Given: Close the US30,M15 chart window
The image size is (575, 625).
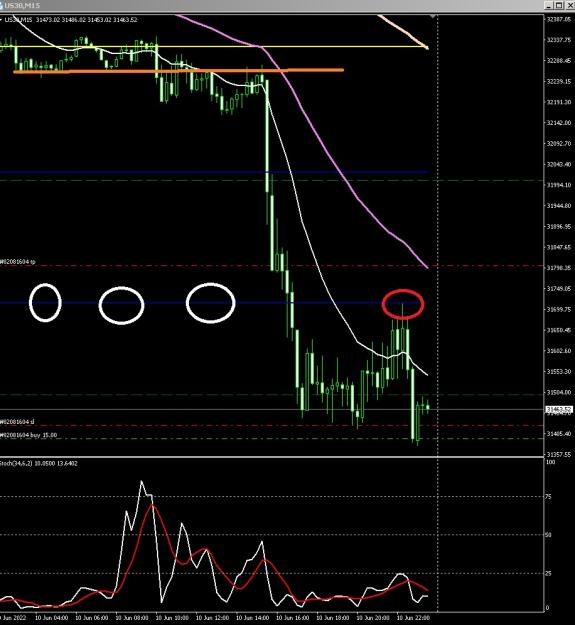Looking at the screenshot, I should (x=569, y=5).
